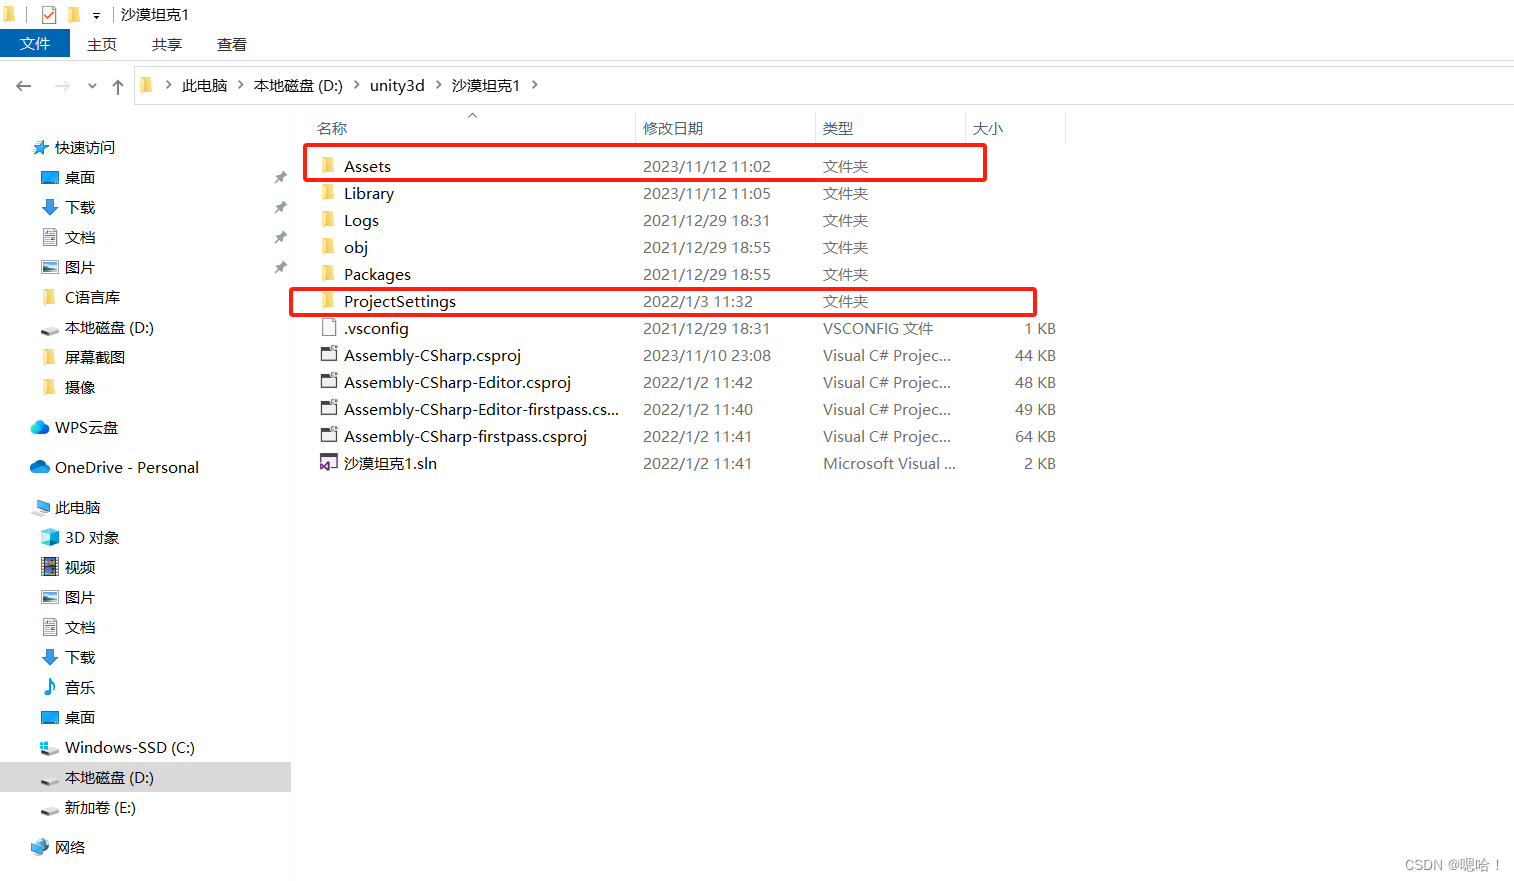Select 桌面 under quick access
The image size is (1514, 881).
pos(80,177)
